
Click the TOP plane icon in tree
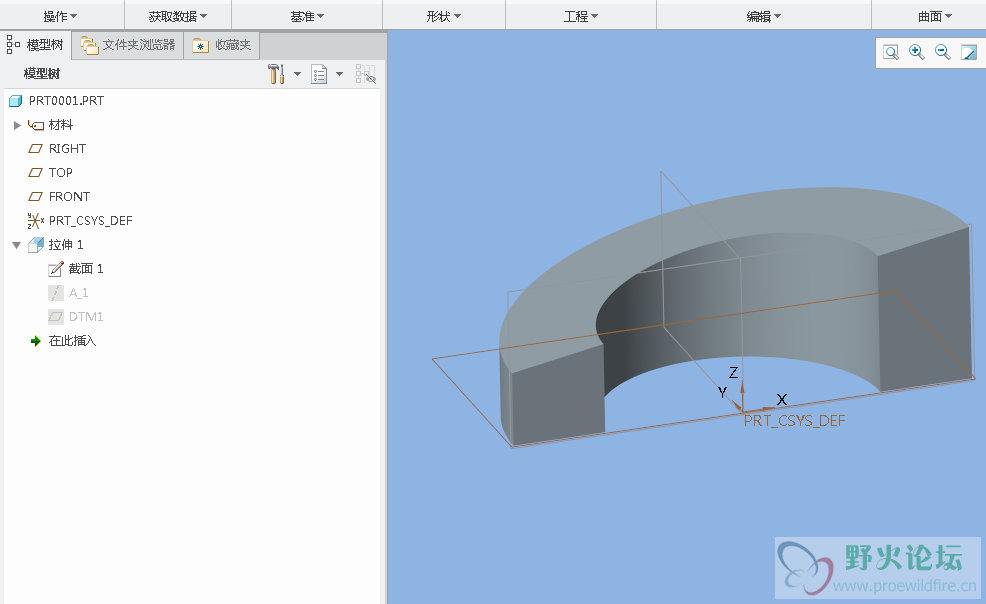(36, 173)
